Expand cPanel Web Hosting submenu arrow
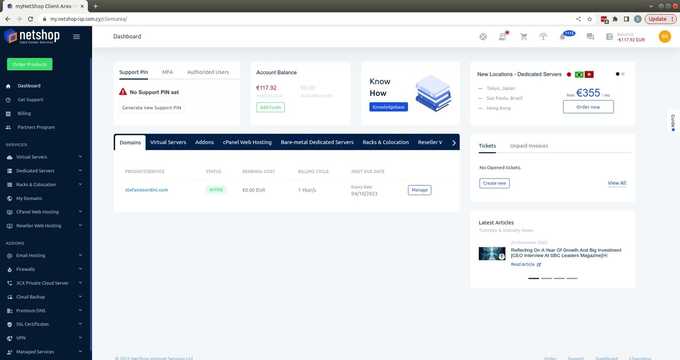Screen dimensions: 680x360 tap(80, 212)
